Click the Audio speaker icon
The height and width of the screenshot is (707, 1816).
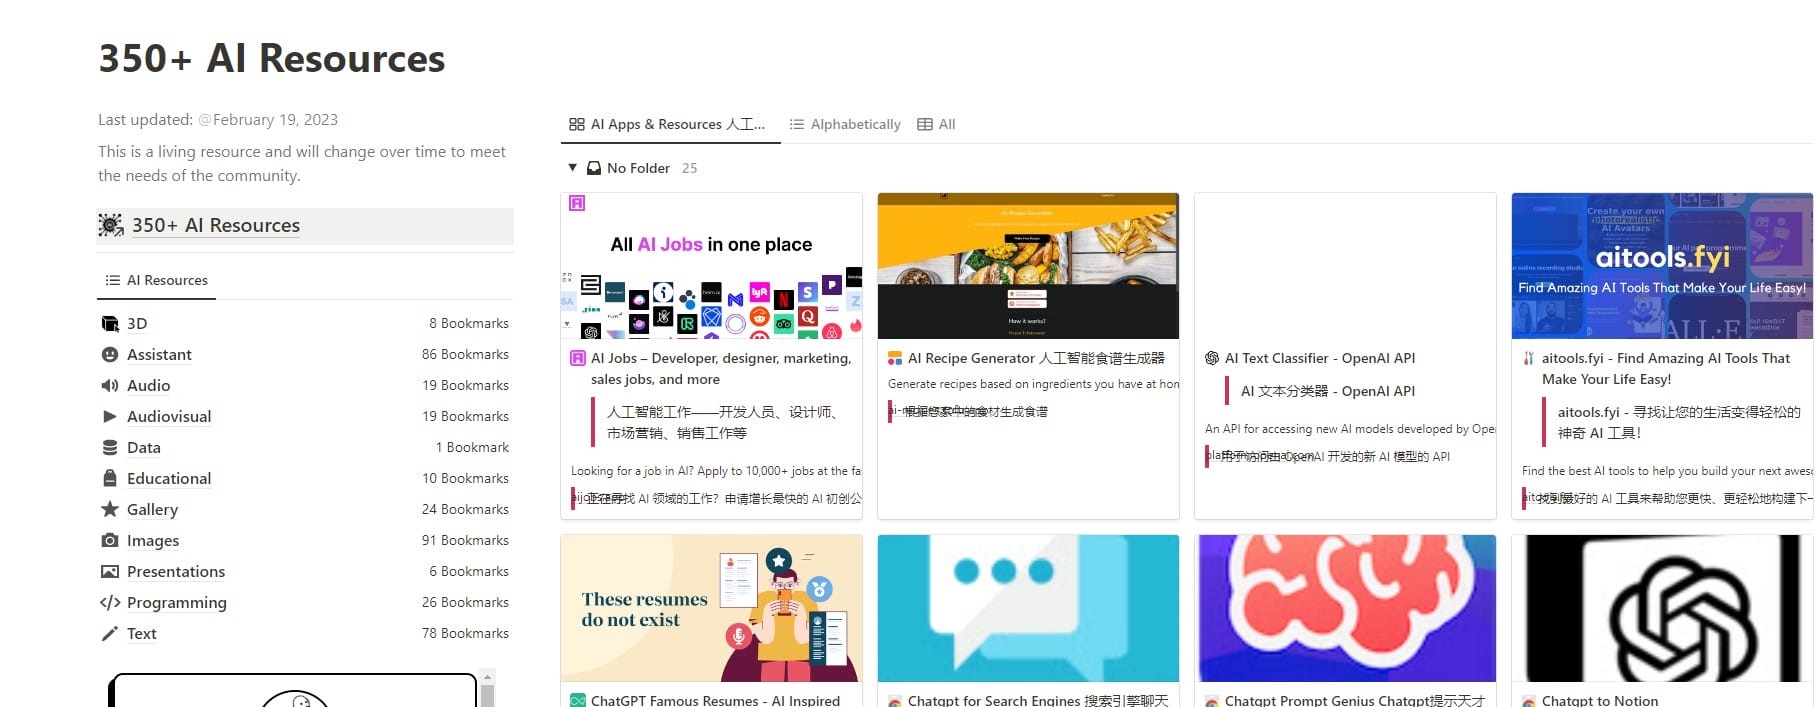coord(110,385)
